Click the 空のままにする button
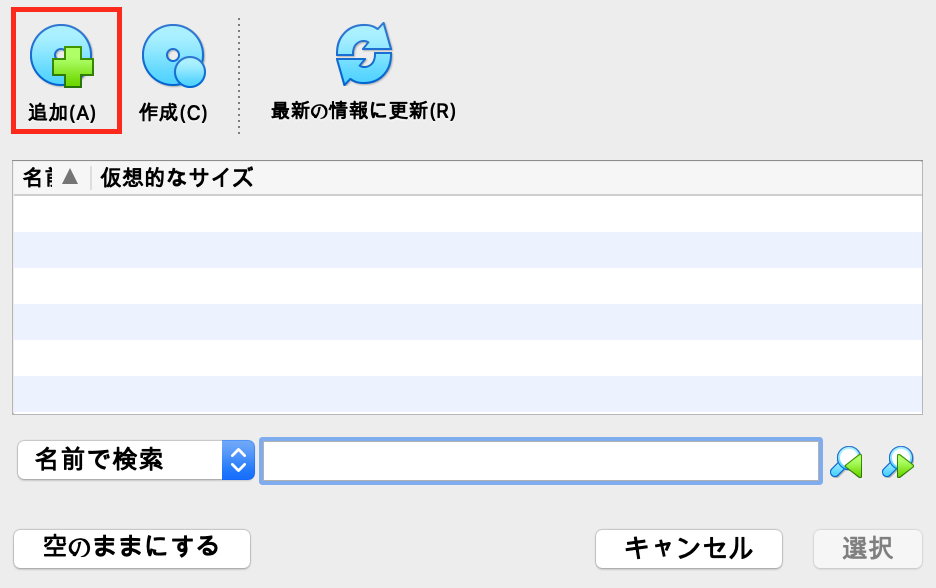 (132, 548)
